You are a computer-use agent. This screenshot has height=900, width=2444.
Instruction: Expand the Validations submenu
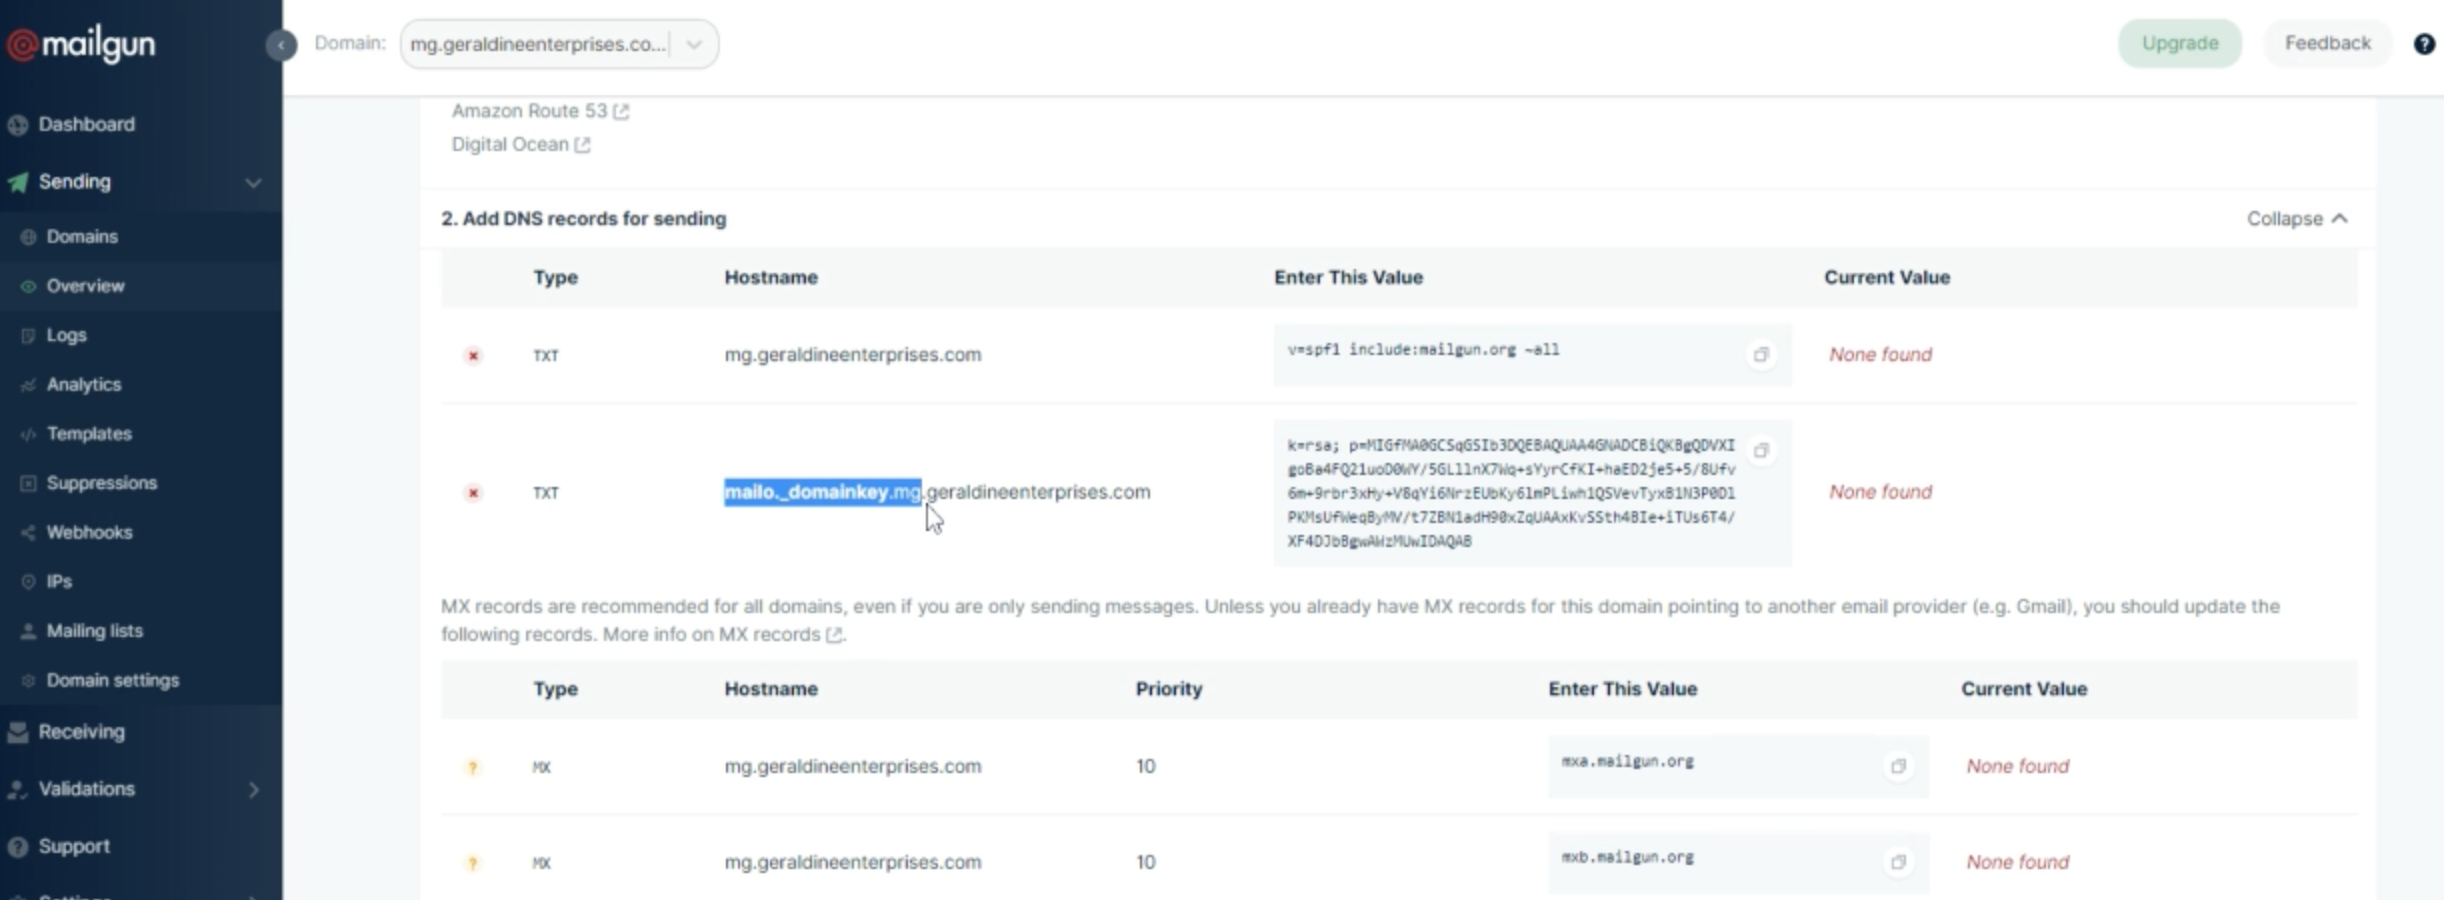pyautogui.click(x=252, y=789)
